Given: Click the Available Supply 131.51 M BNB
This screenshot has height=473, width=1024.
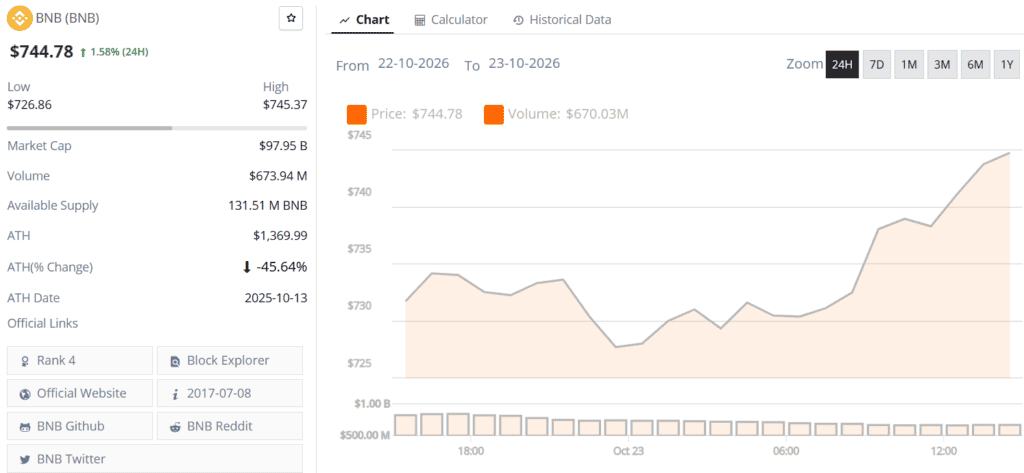Looking at the screenshot, I should [x=268, y=205].
